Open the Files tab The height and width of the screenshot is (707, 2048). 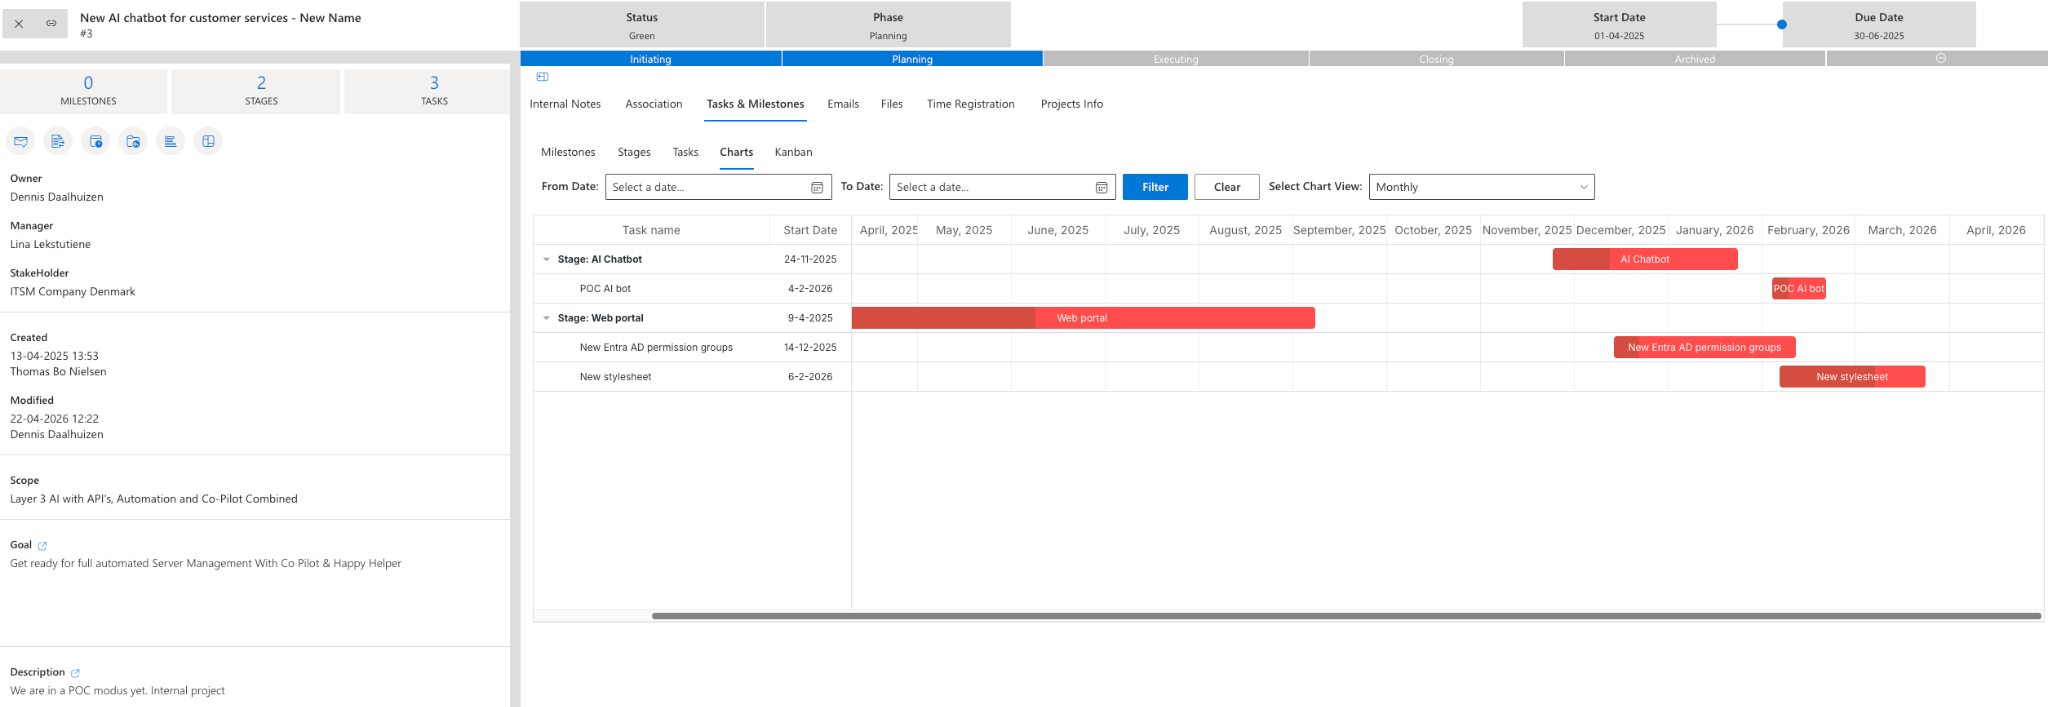[x=892, y=104]
